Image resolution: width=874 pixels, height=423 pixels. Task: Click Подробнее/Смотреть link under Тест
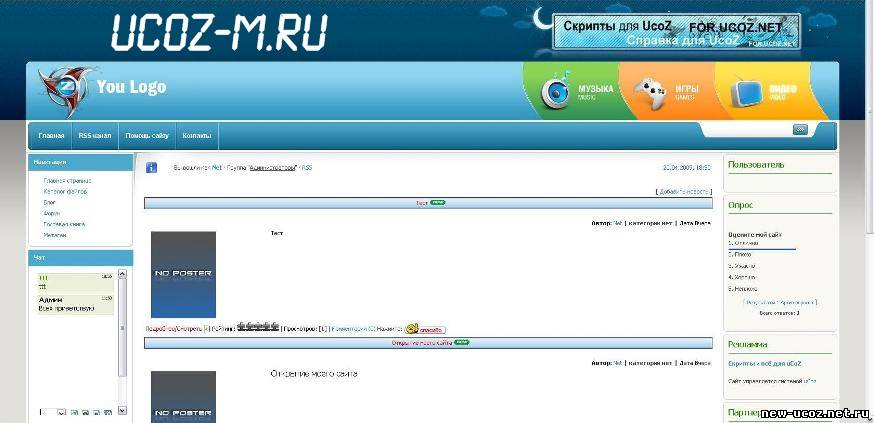coord(174,329)
